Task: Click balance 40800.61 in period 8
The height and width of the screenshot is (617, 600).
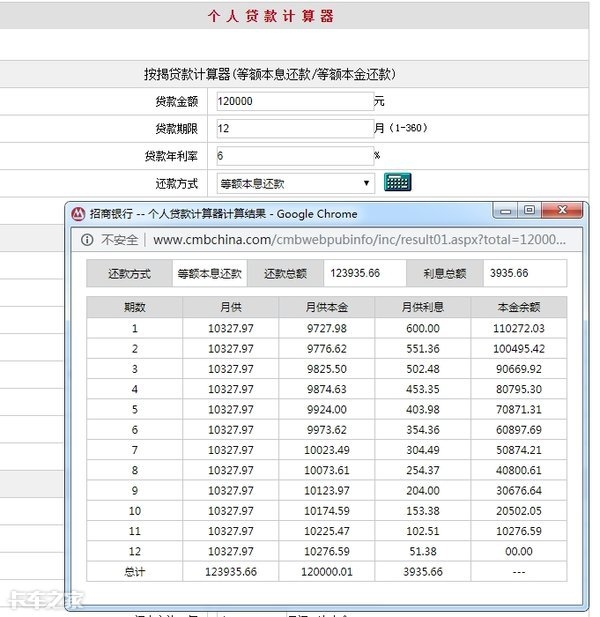Action: coord(519,470)
